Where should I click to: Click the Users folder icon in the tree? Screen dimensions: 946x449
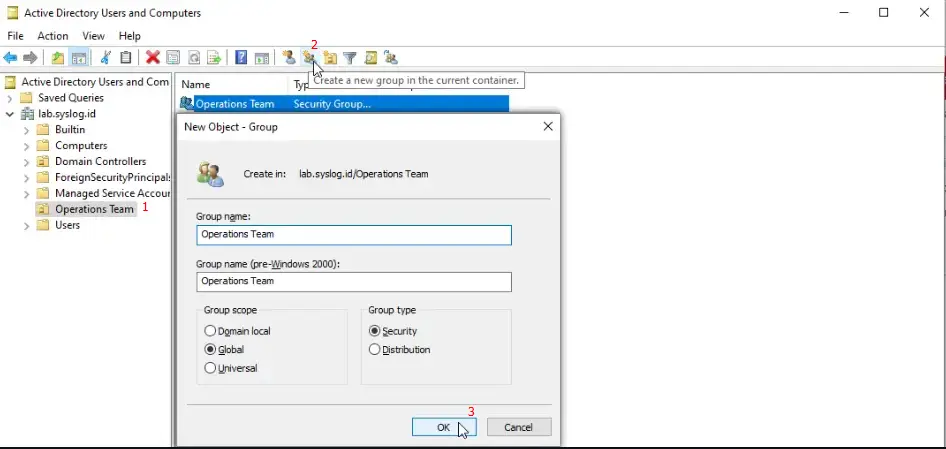43,225
